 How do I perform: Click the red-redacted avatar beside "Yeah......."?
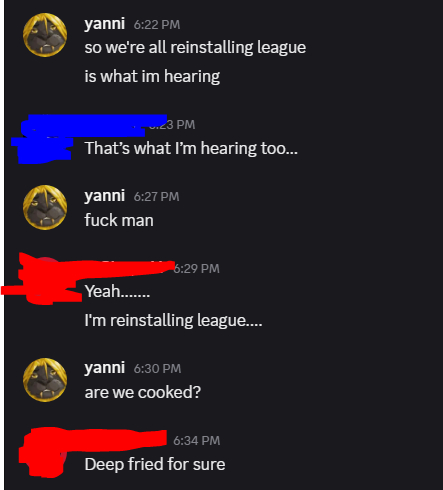point(45,280)
